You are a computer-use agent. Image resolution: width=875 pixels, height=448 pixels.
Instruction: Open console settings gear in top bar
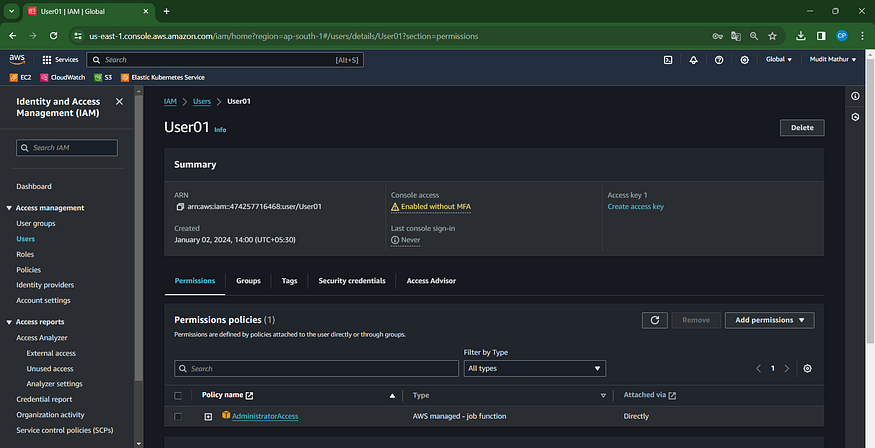pyautogui.click(x=744, y=60)
